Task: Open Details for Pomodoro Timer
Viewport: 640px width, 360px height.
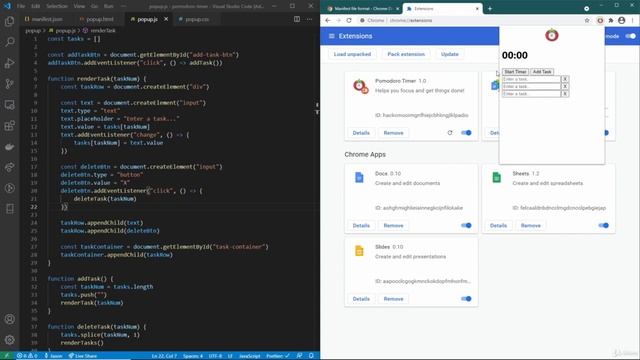Action: click(x=361, y=133)
